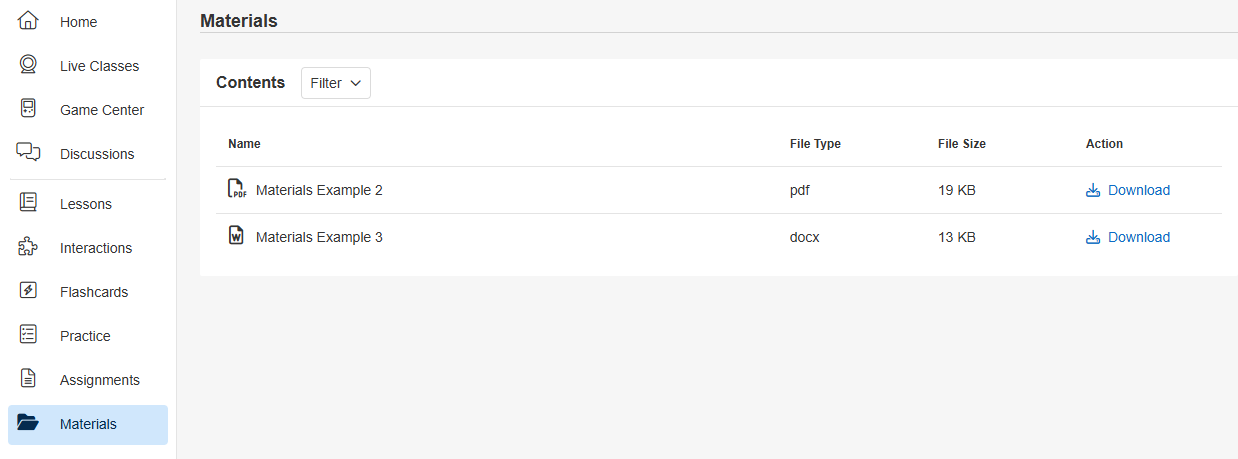
Task: Click the Flashcards lightning icon
Action: [28, 291]
